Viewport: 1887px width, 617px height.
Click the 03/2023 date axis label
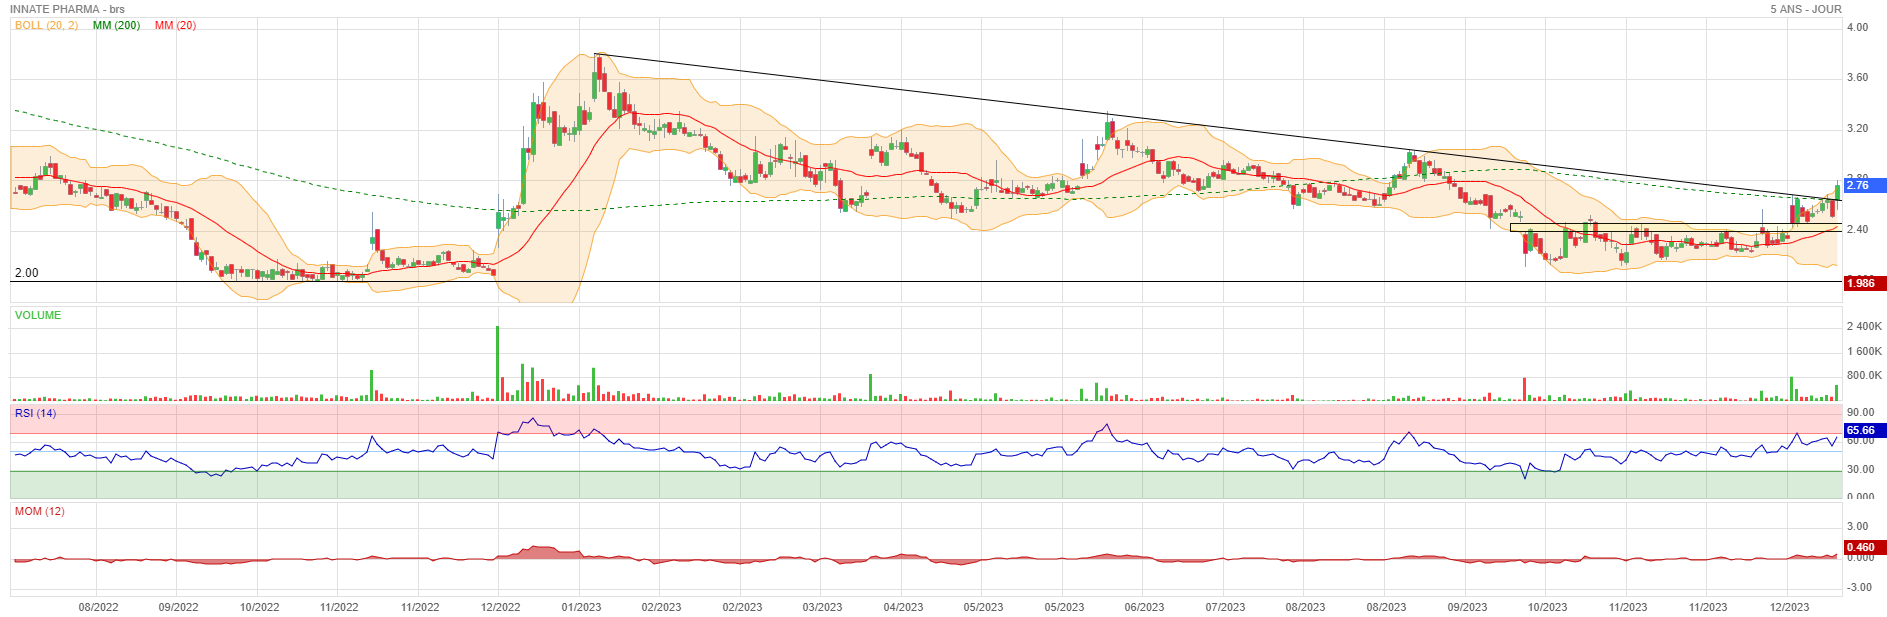pyautogui.click(x=822, y=607)
